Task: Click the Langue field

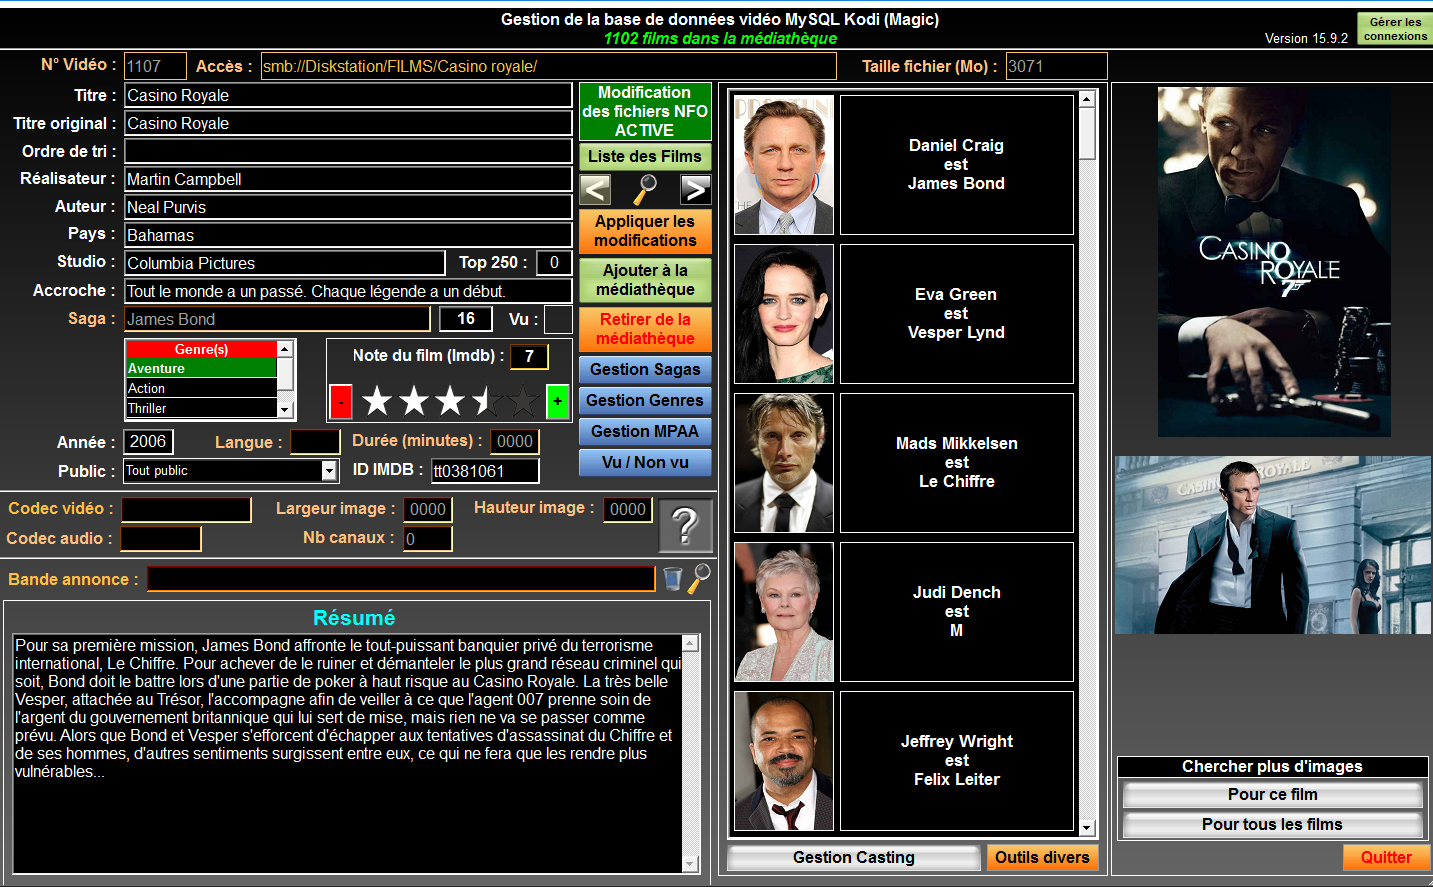Action: tap(315, 442)
